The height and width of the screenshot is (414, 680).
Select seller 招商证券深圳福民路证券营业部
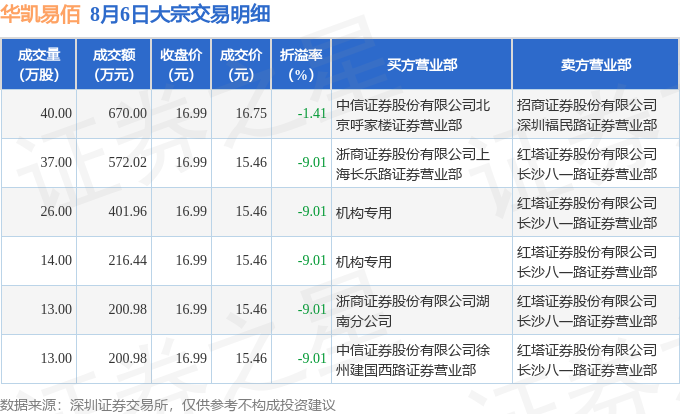[587, 115]
